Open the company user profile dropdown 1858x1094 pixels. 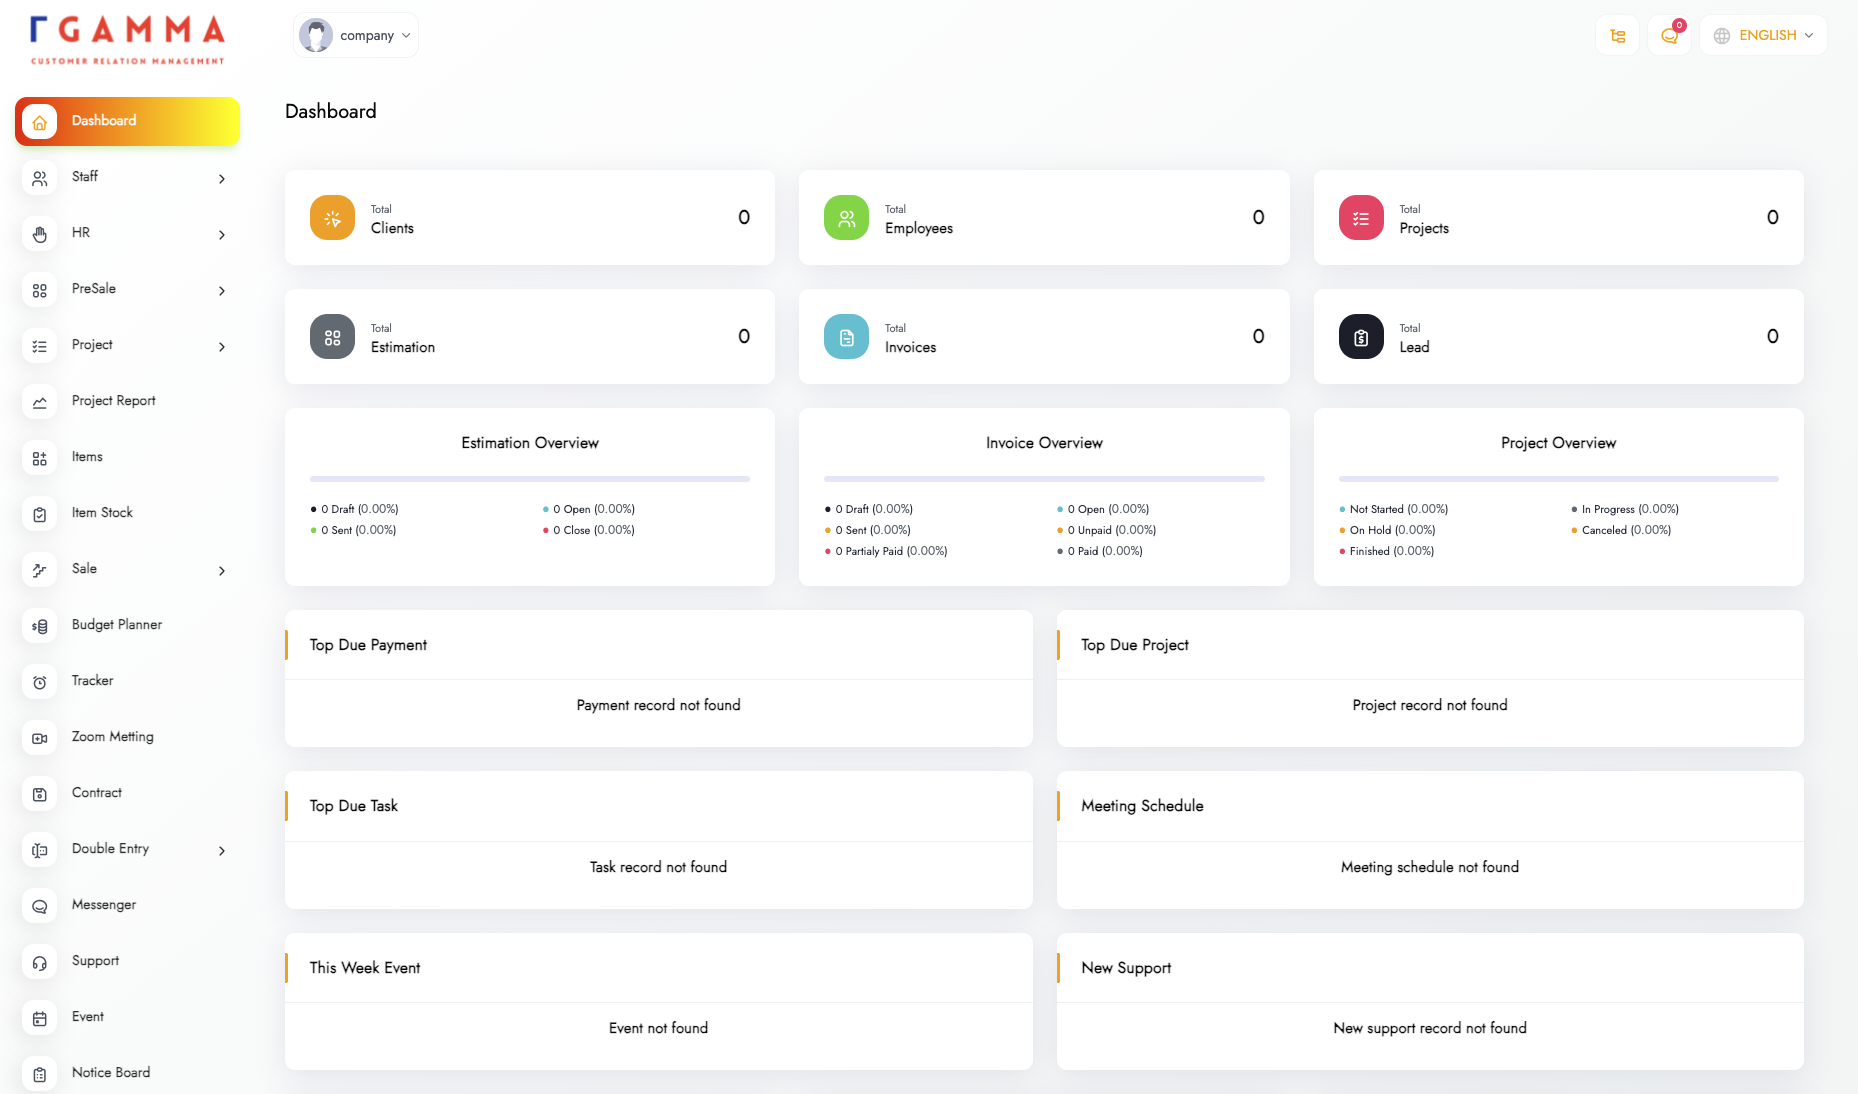click(356, 35)
